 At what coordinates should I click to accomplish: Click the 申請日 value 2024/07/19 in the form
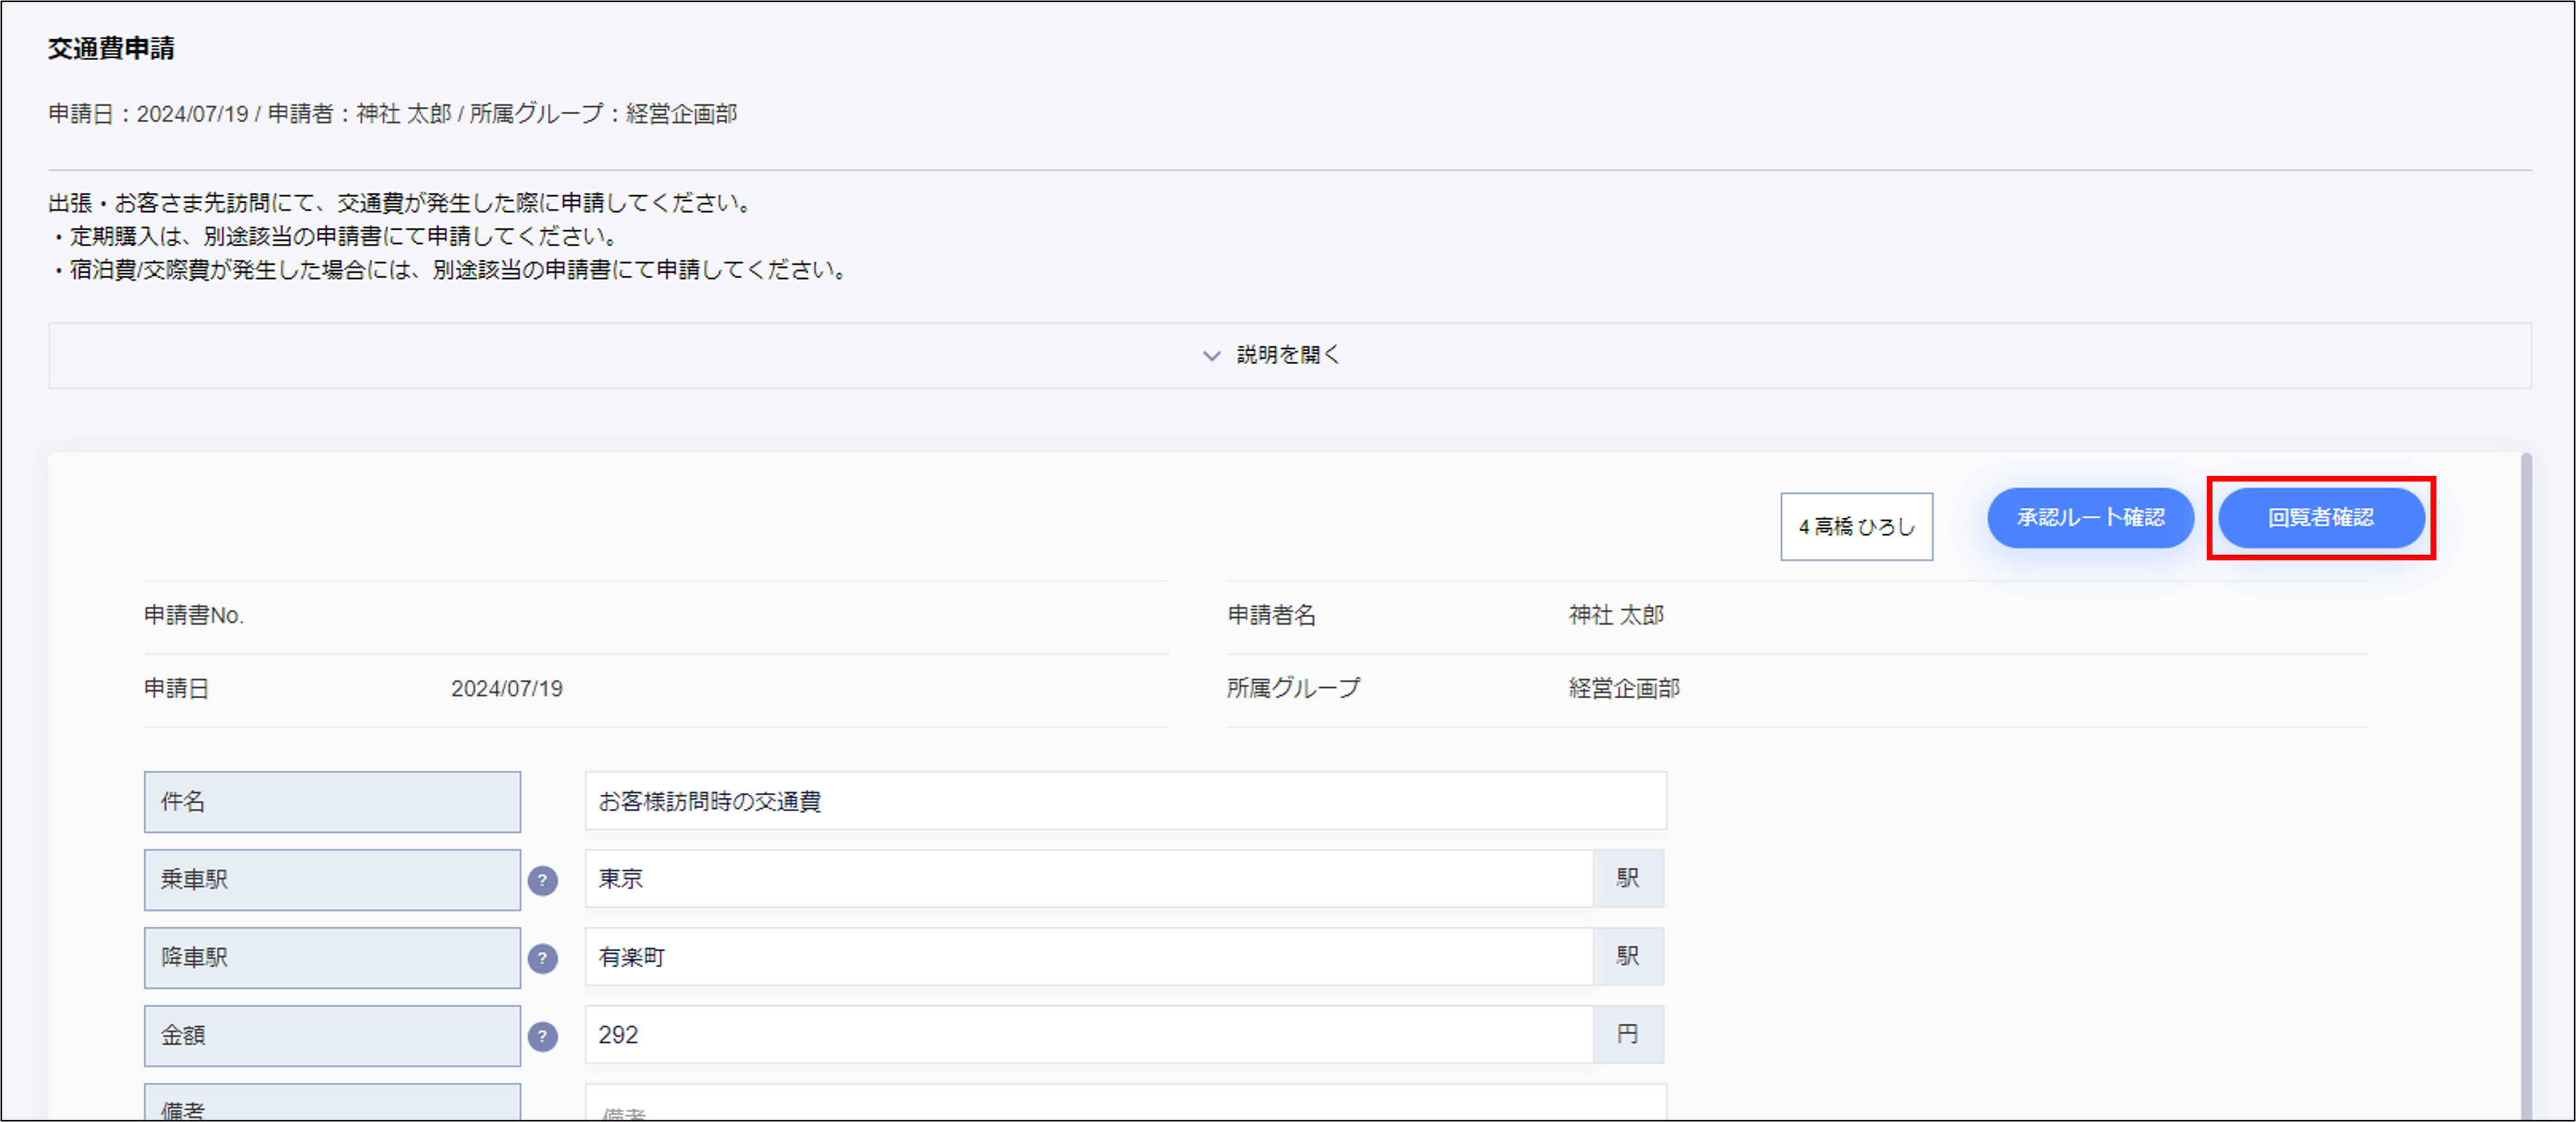coord(507,688)
